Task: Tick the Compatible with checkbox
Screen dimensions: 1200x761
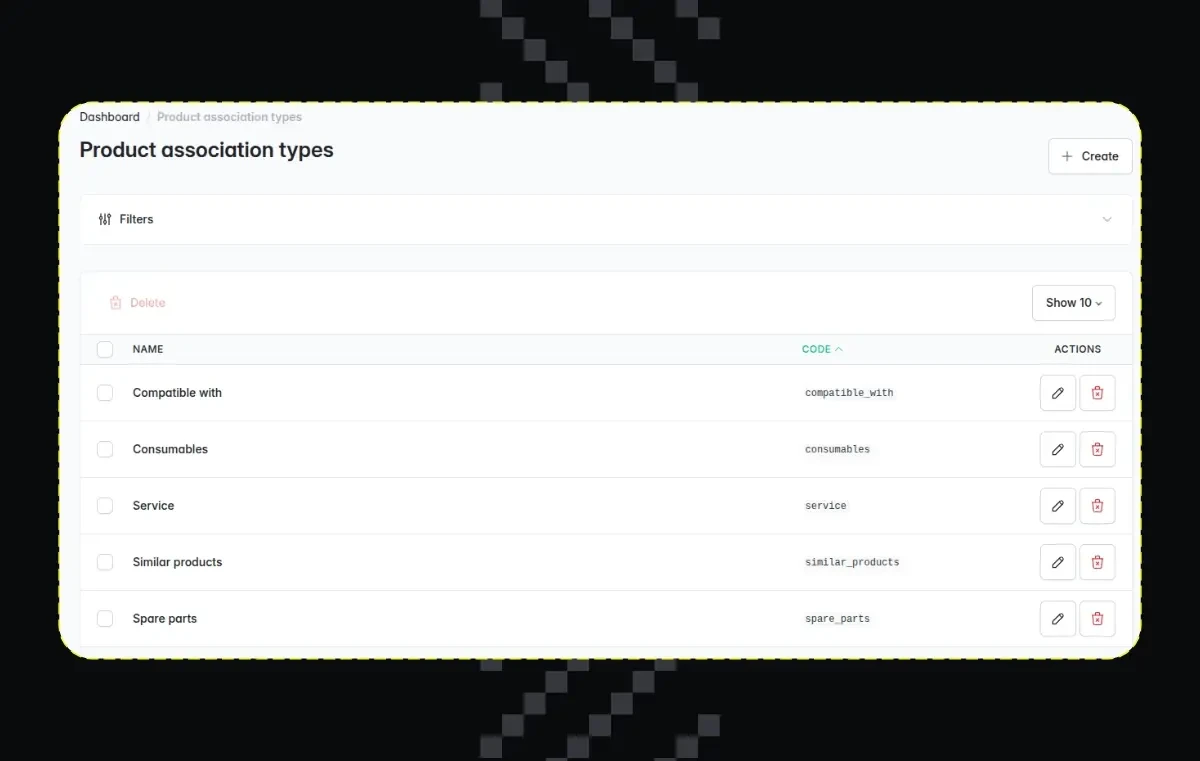Action: pyautogui.click(x=105, y=393)
